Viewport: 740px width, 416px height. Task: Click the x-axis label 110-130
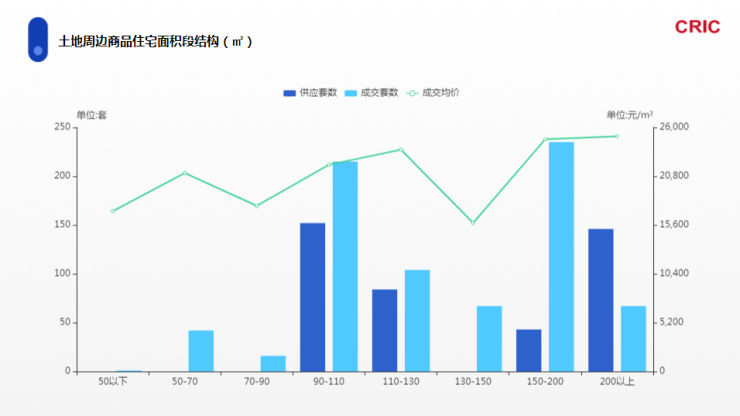[401, 382]
